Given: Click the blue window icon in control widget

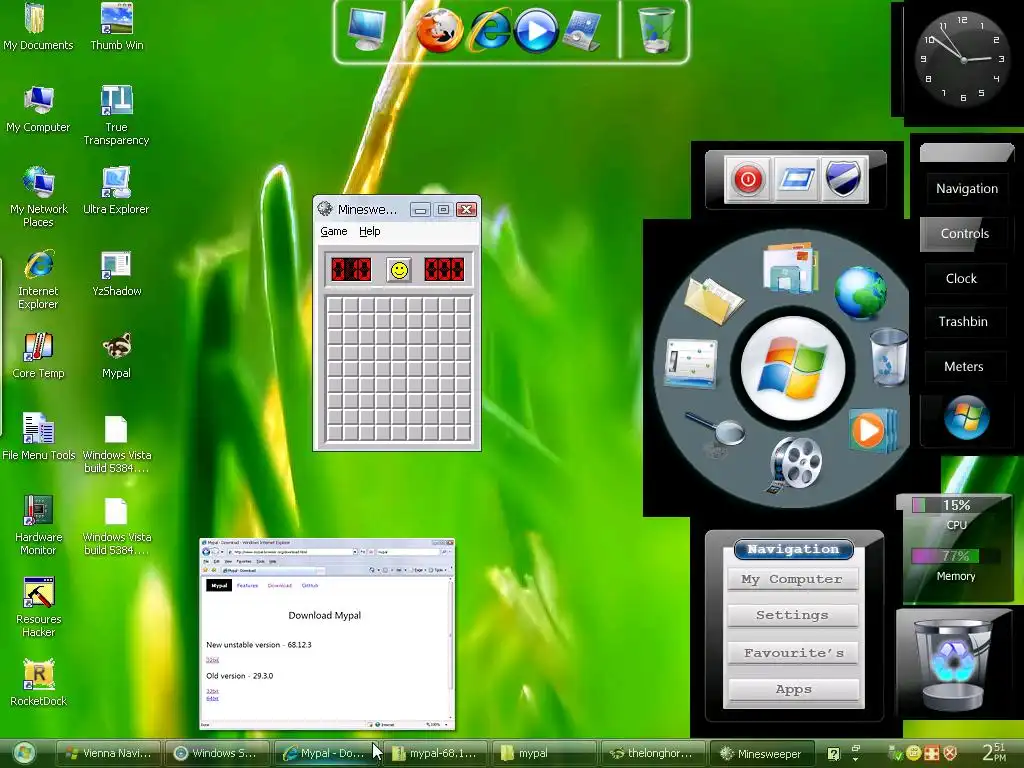Looking at the screenshot, I should coord(795,178).
